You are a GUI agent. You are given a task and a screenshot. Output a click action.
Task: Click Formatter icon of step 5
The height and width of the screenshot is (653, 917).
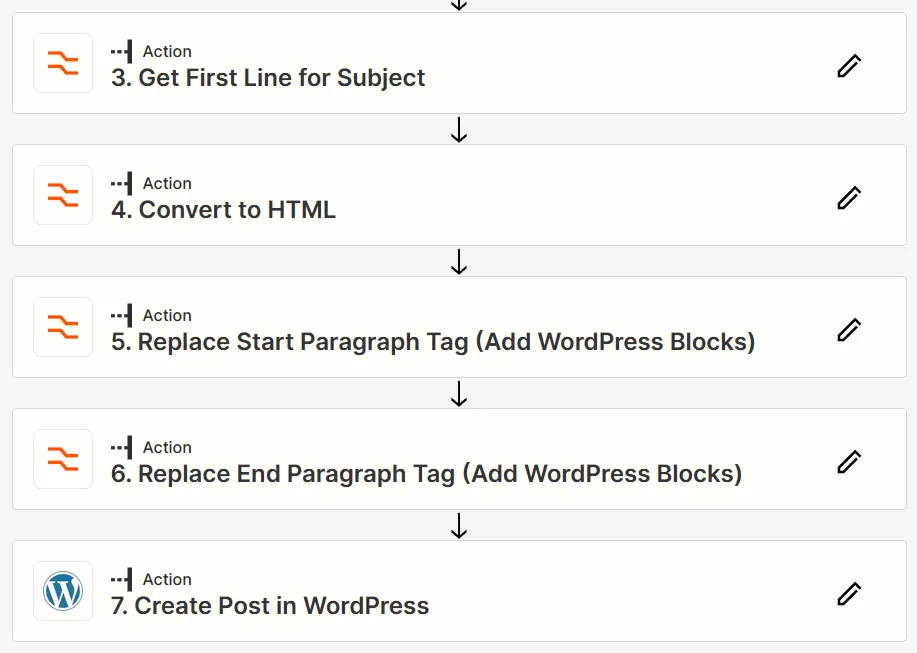[63, 327]
